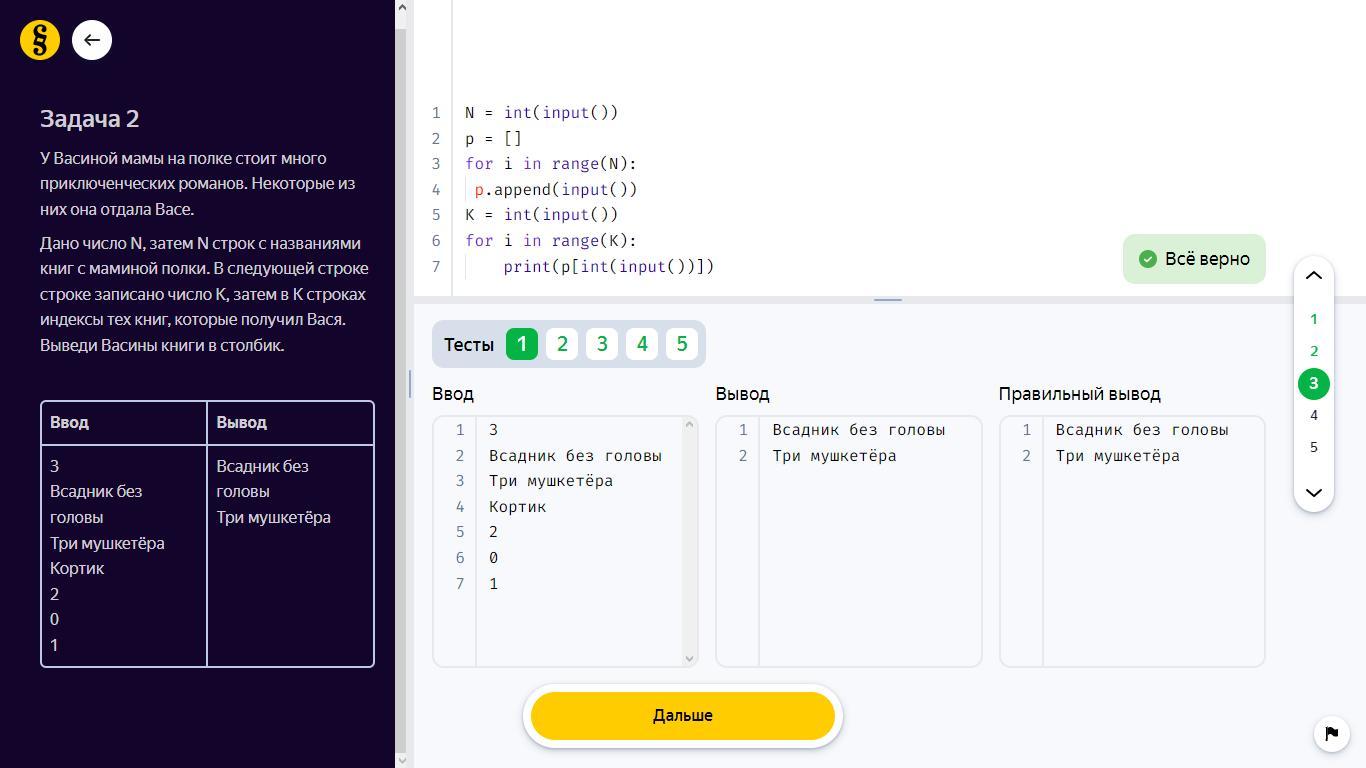Click the flag report icon
The width and height of the screenshot is (1366, 768).
1331,733
